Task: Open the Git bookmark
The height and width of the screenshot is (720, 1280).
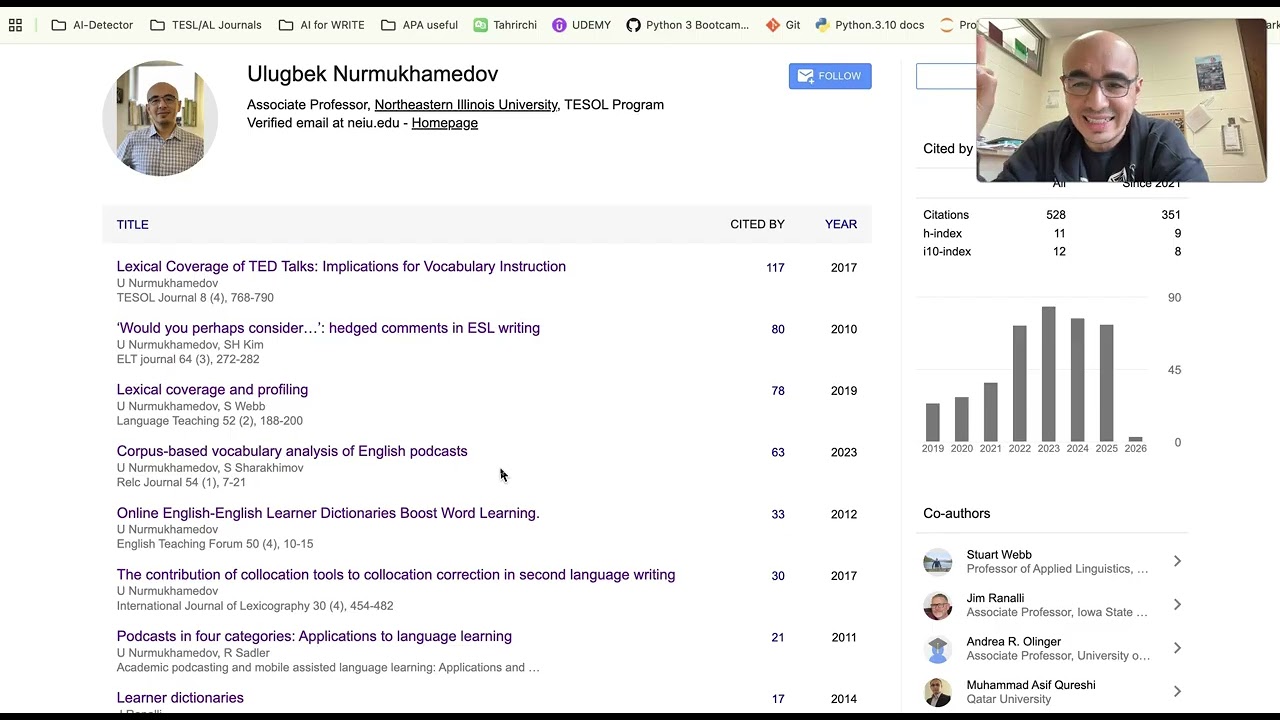Action: (783, 25)
